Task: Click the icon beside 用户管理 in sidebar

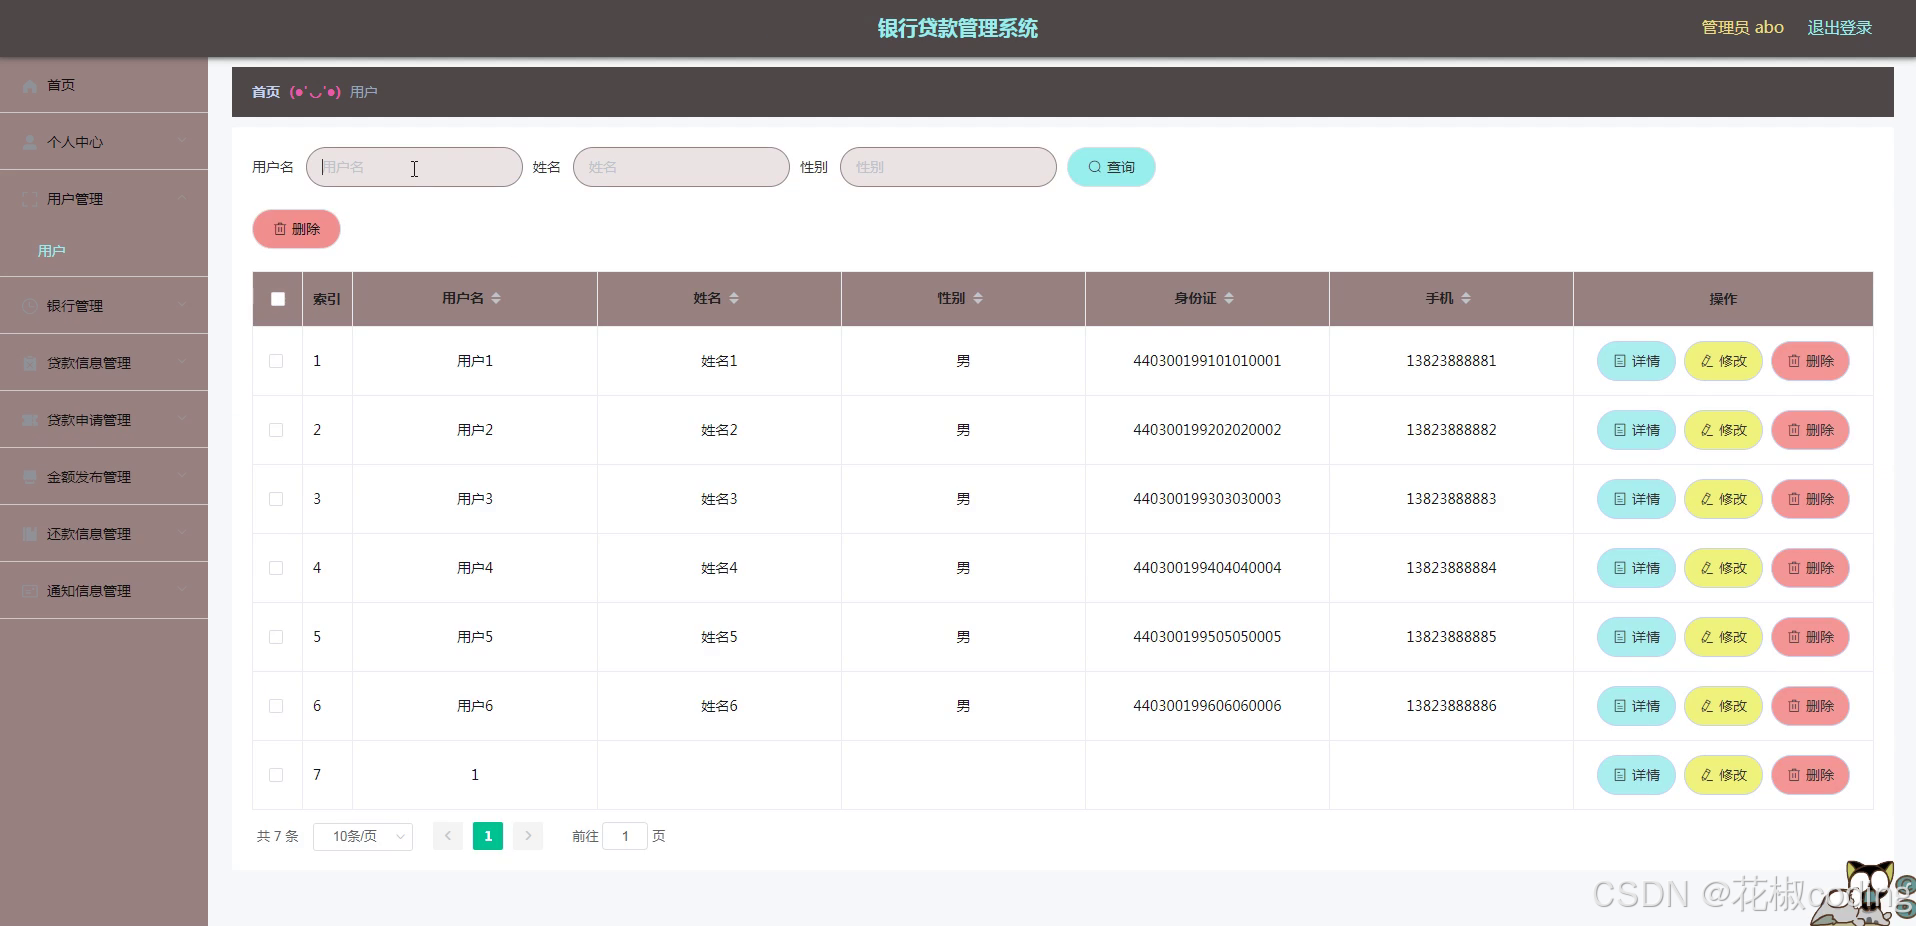Action: click(30, 200)
